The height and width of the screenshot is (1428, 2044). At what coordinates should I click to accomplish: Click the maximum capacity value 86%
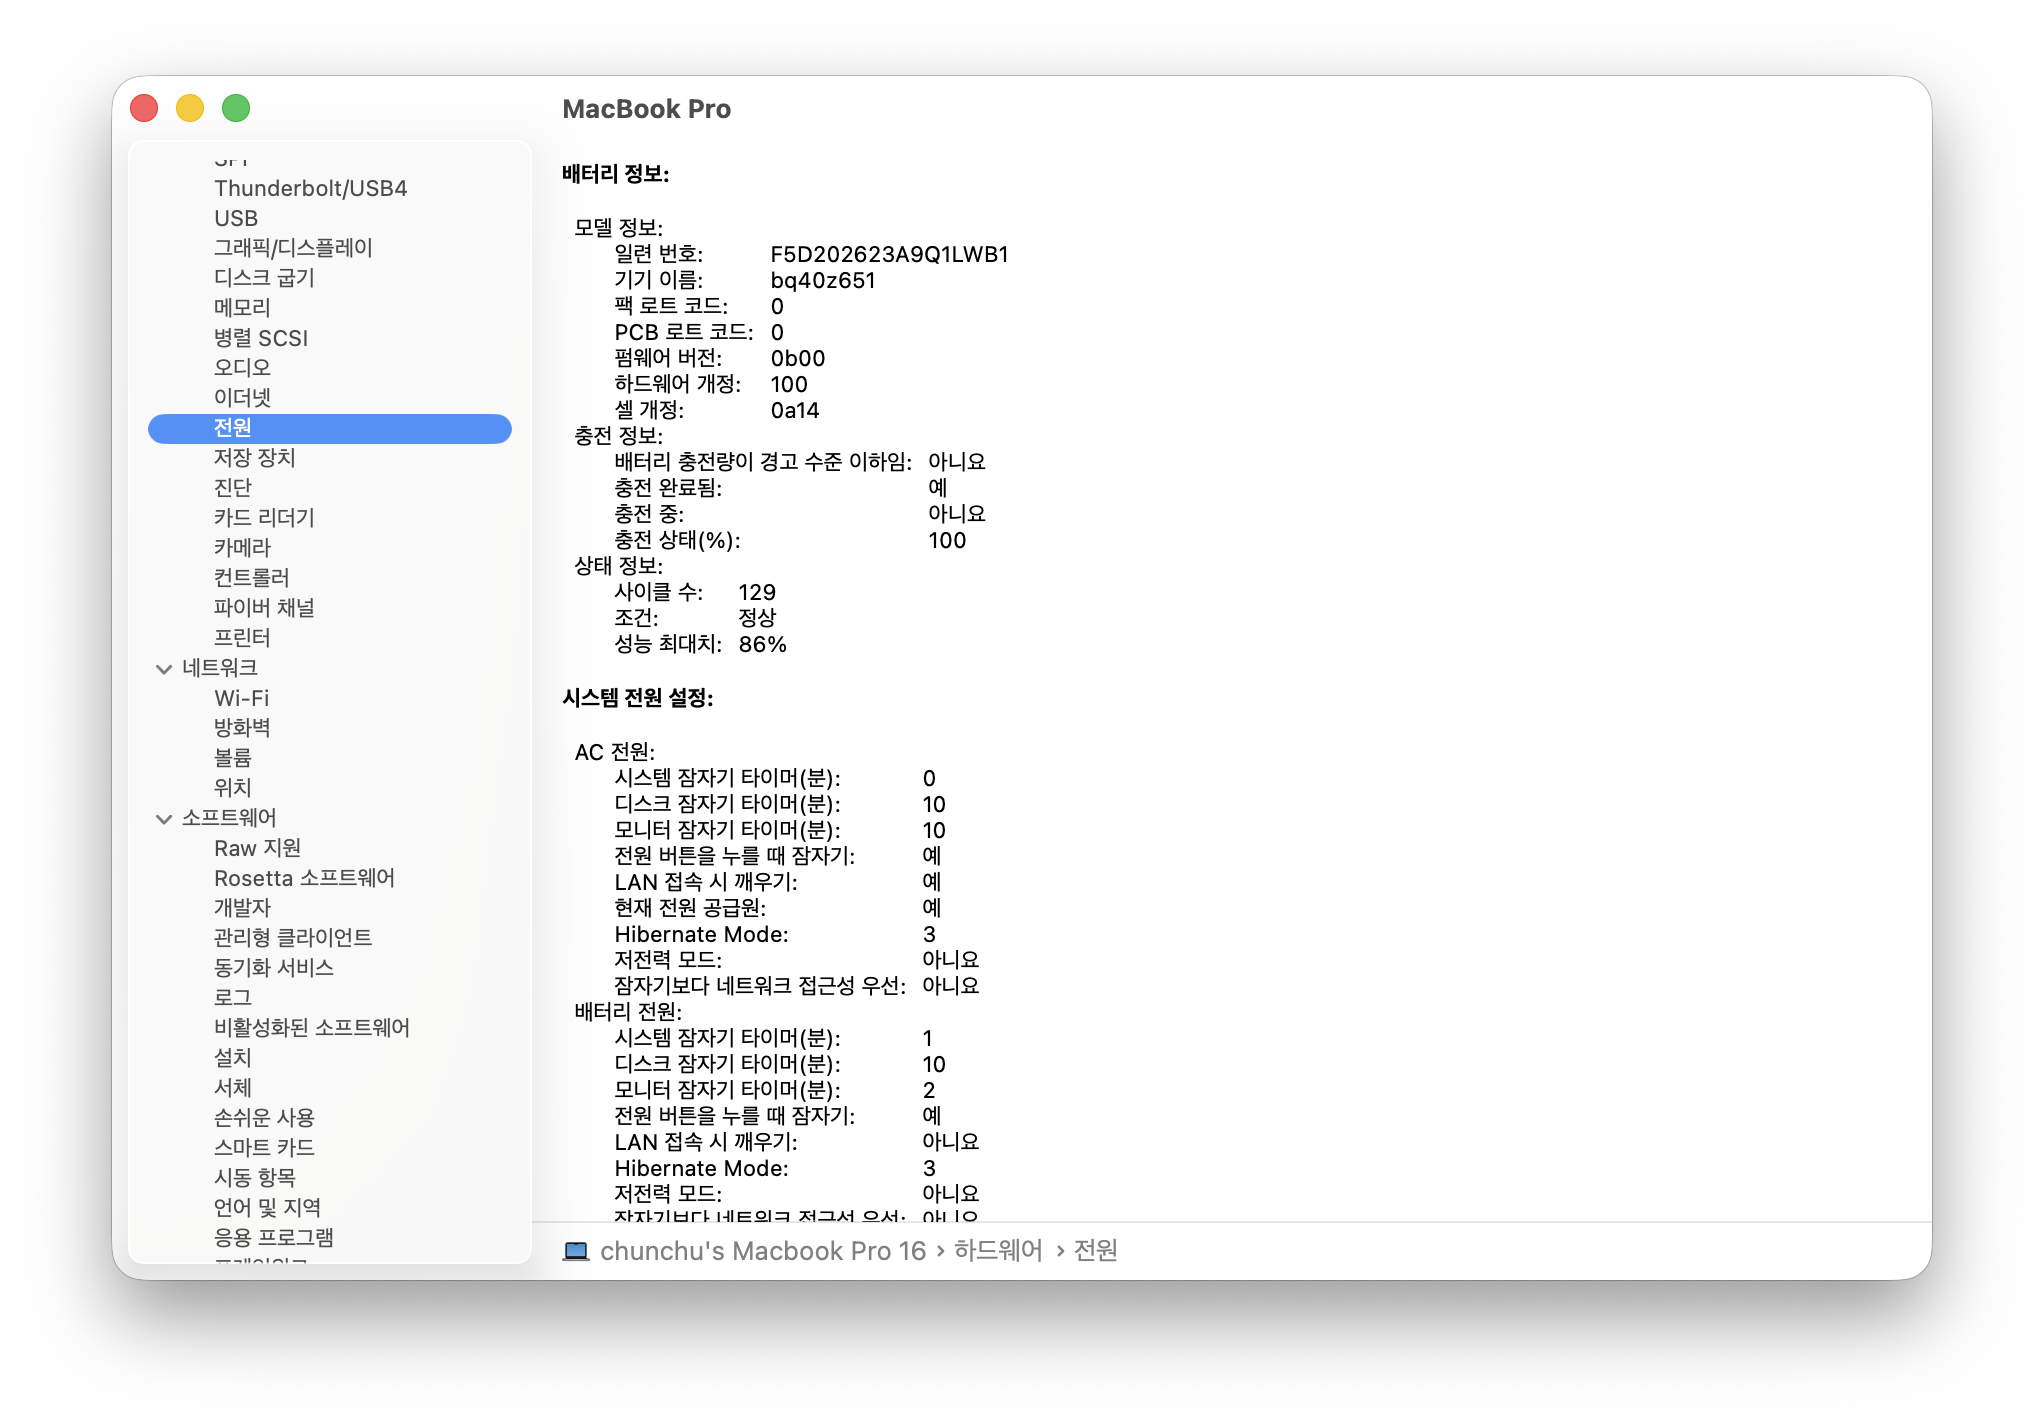coord(762,645)
